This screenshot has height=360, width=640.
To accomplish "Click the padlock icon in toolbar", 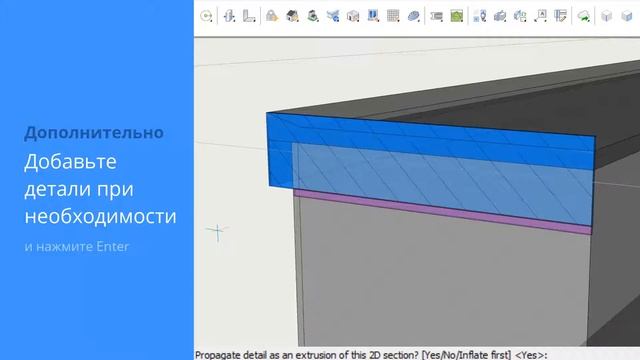I will (272, 16).
